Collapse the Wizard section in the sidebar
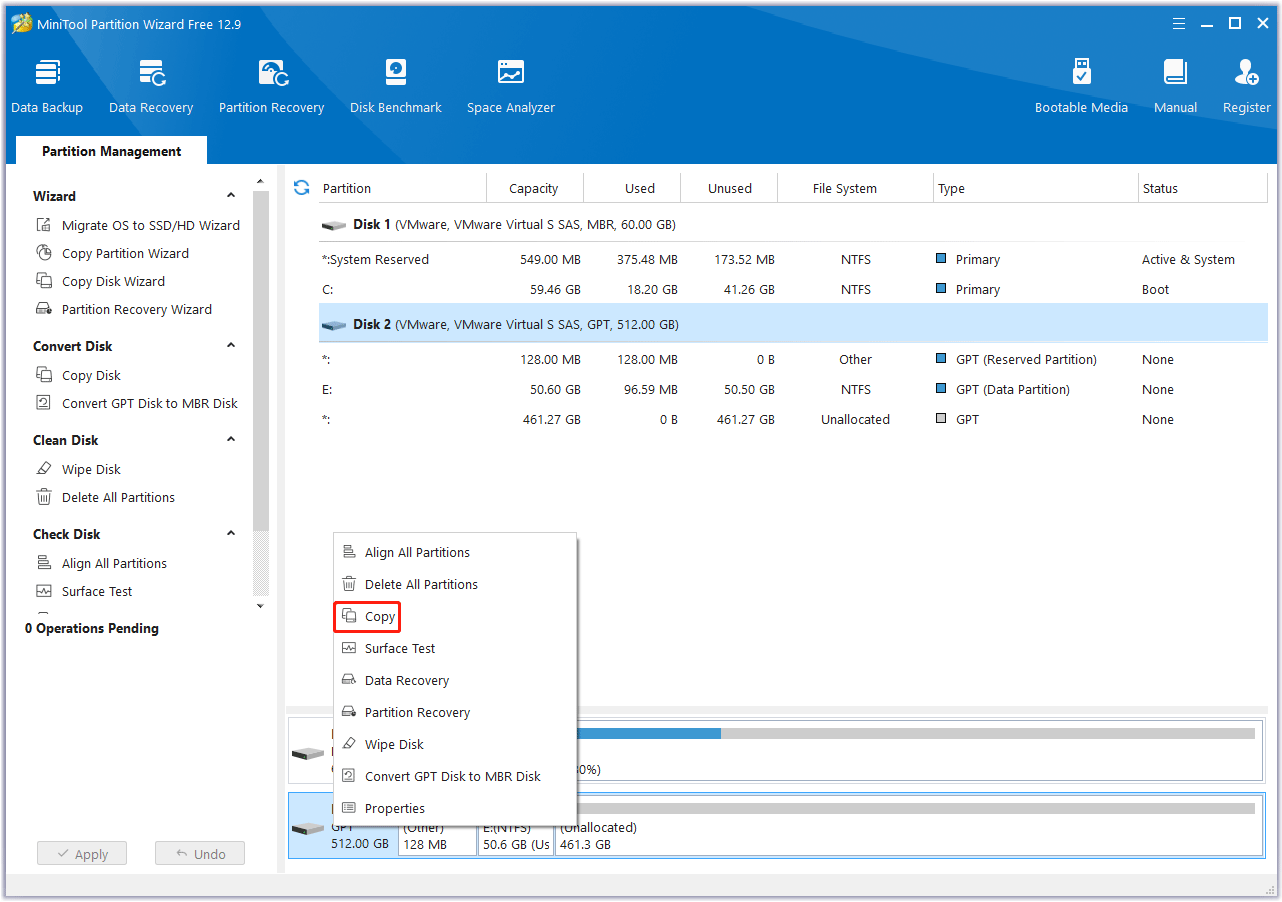Image resolution: width=1282 pixels, height=902 pixels. tap(230, 195)
